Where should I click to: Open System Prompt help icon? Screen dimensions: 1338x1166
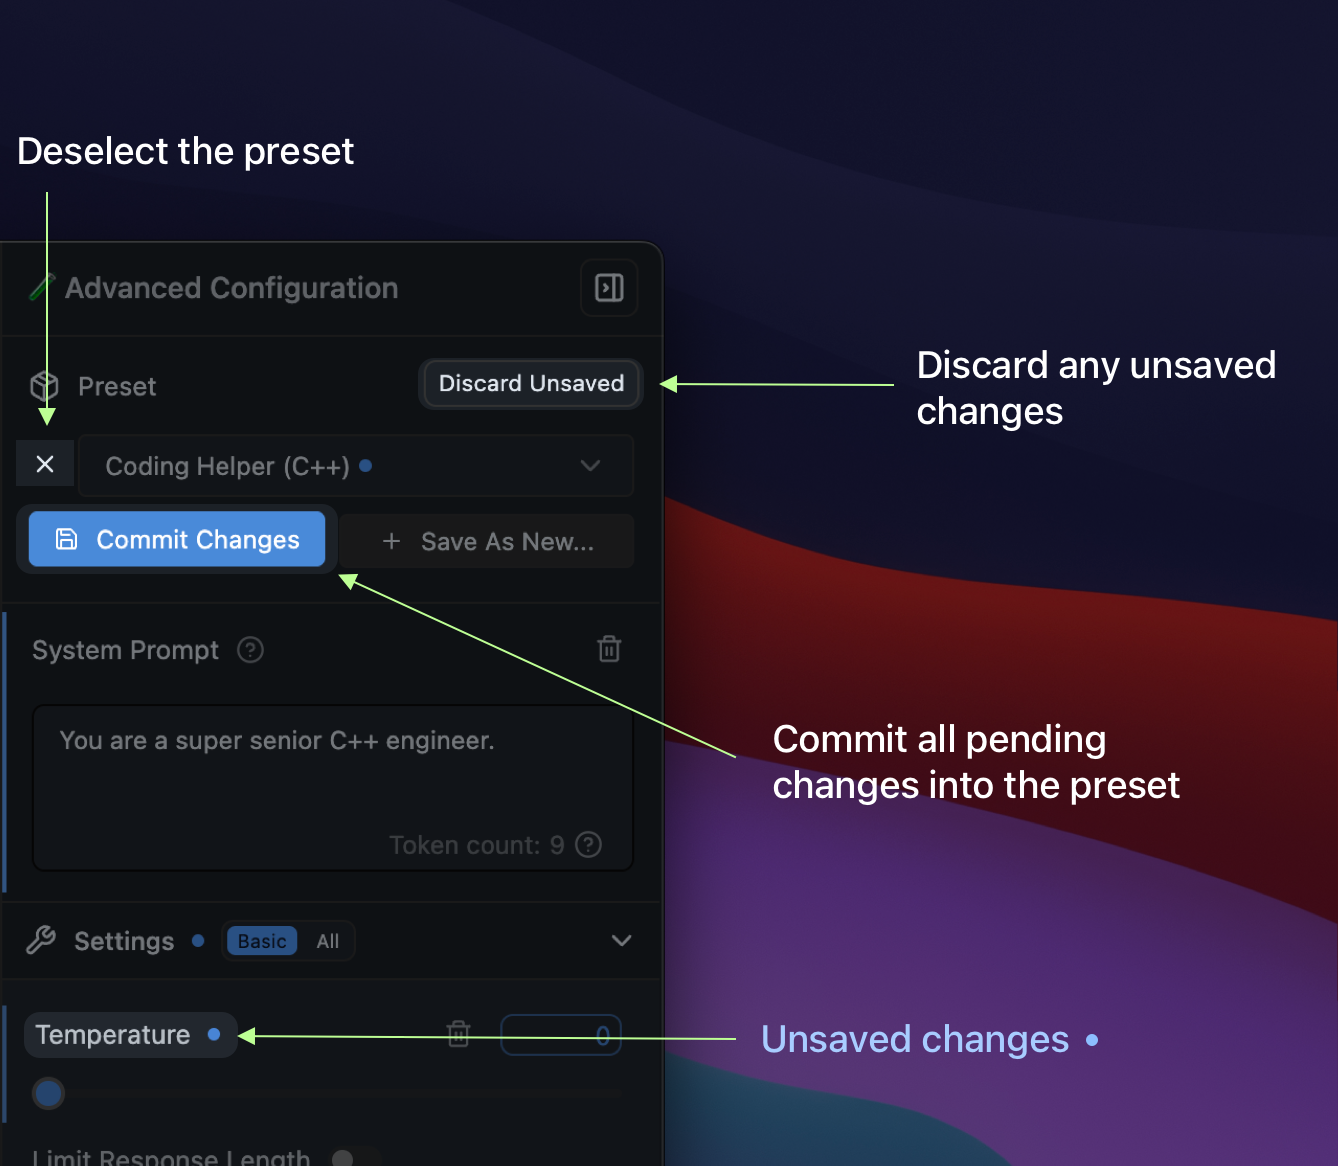click(x=250, y=650)
